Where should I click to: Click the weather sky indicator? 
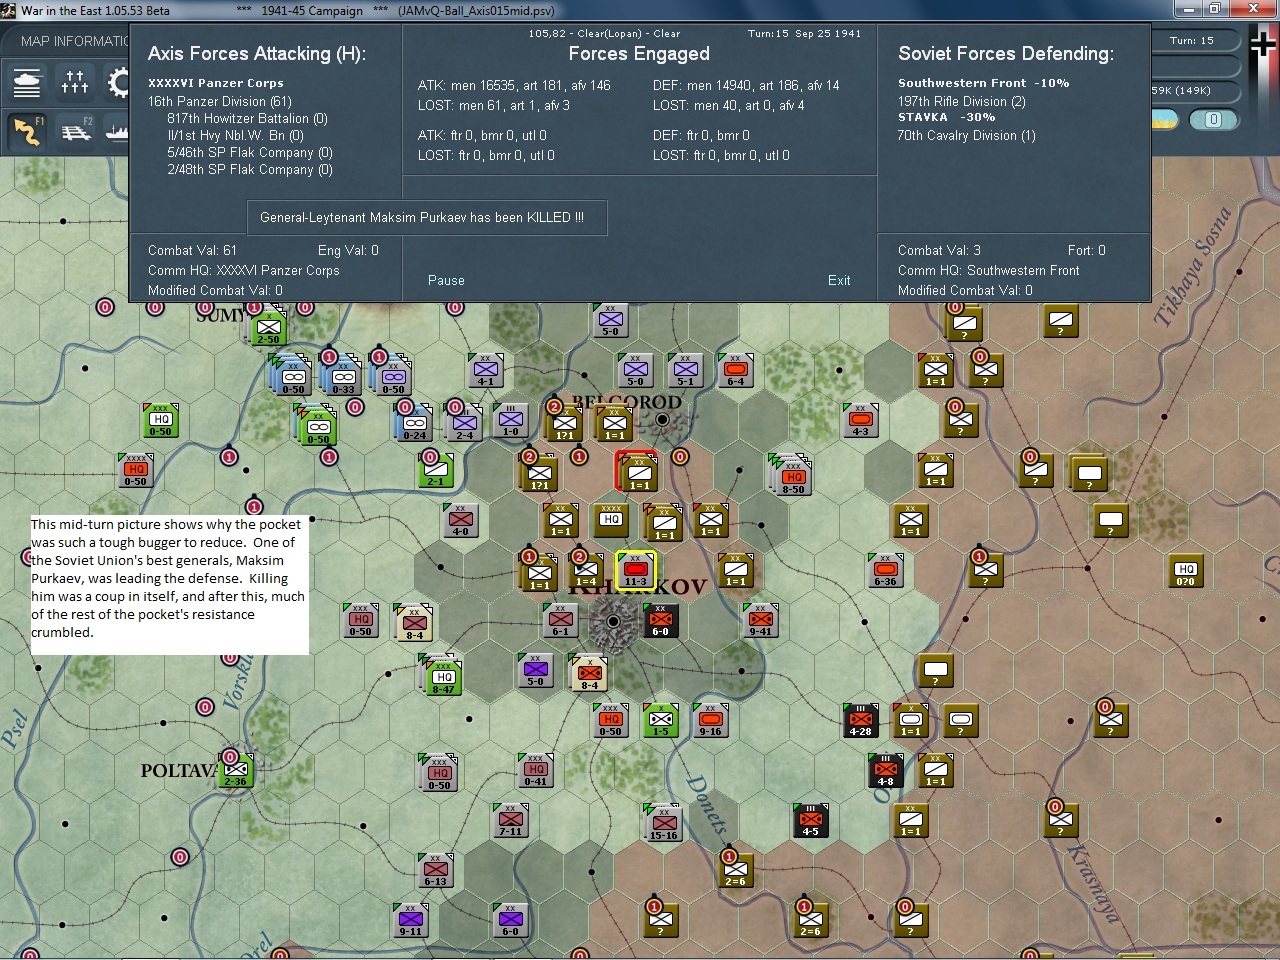pos(1165,120)
